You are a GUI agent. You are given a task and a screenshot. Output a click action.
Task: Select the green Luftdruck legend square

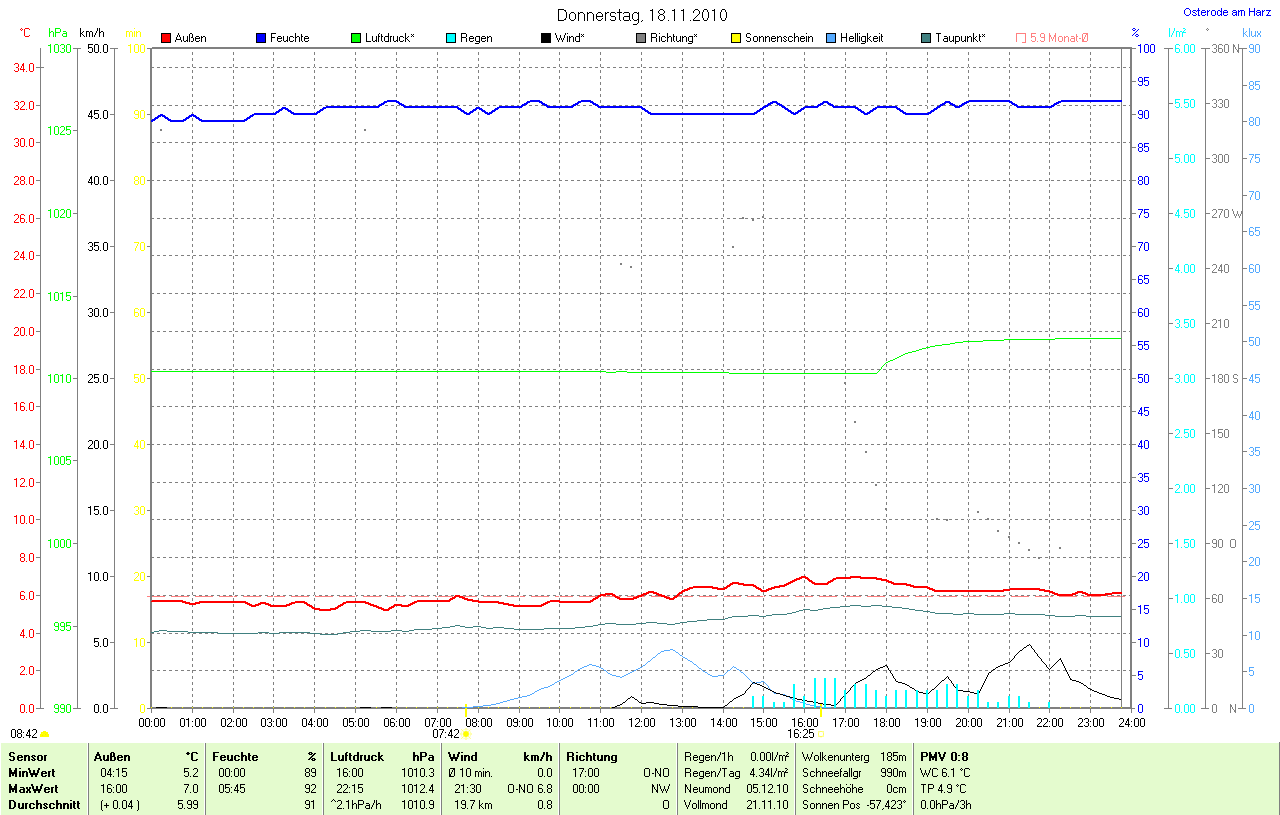click(x=356, y=38)
